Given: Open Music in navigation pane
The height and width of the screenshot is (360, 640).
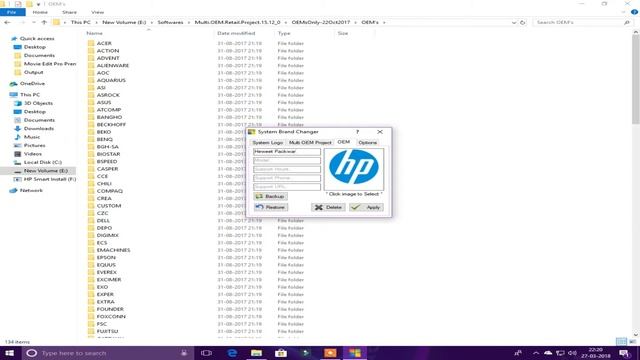Looking at the screenshot, I should click(32, 137).
